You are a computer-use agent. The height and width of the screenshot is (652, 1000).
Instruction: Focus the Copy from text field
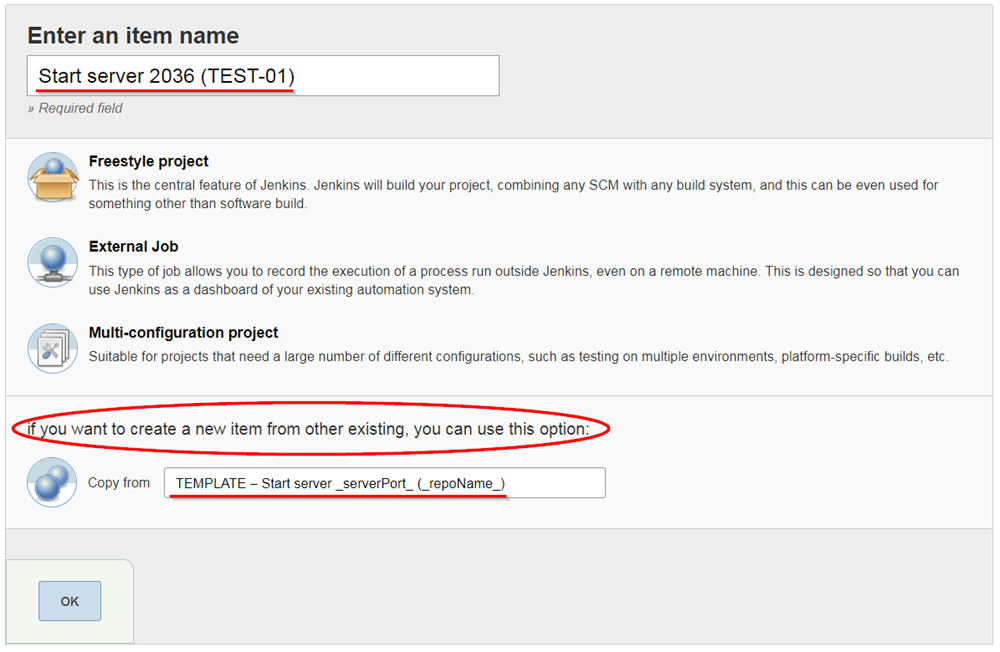point(385,482)
